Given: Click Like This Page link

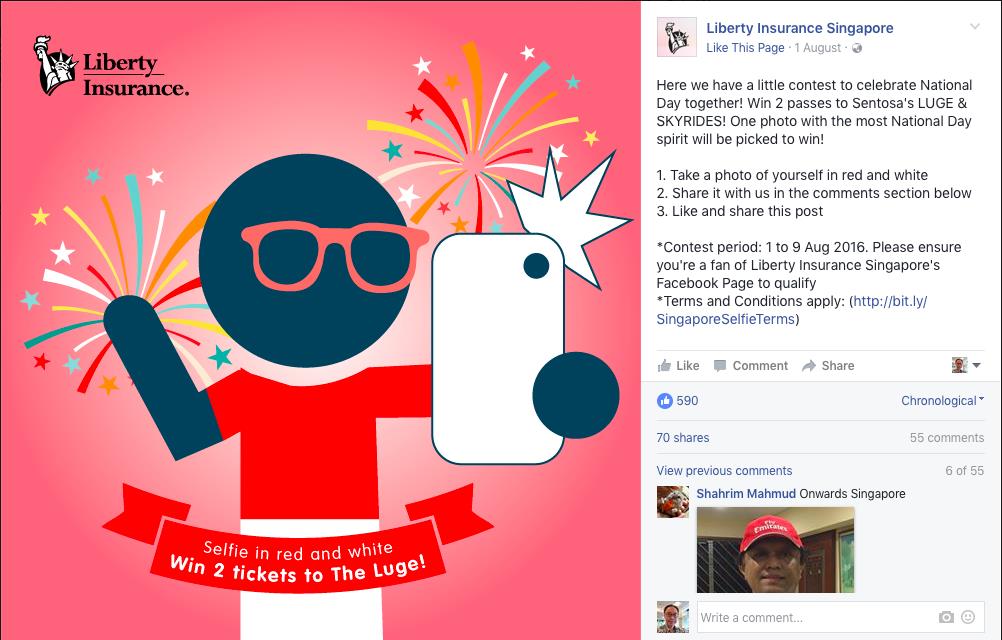Looking at the screenshot, I should tap(745, 48).
